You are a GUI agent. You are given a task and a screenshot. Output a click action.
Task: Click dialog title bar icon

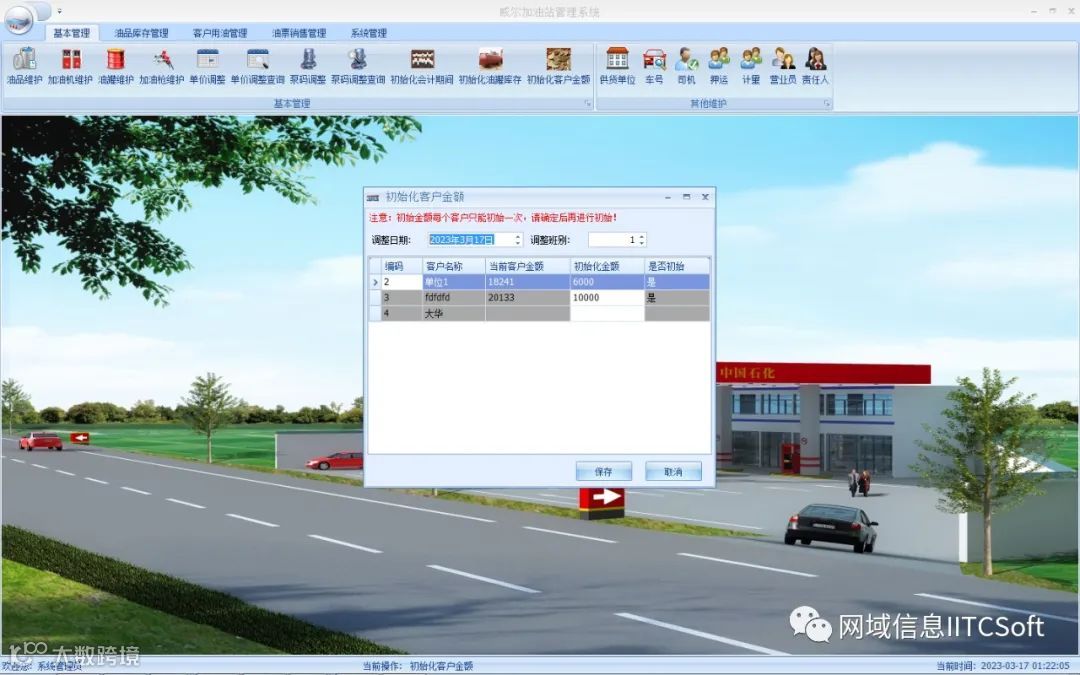click(373, 198)
